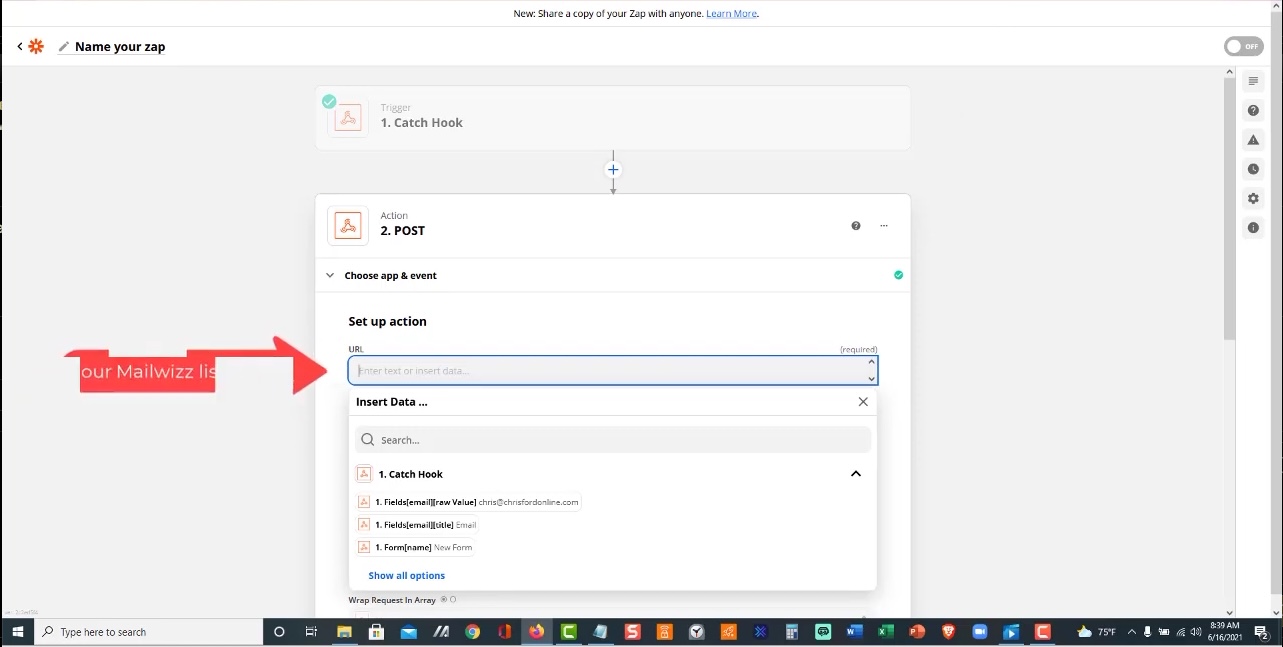Image resolution: width=1283 pixels, height=647 pixels.
Task: Open the weather 75°F widget
Action: click(1098, 632)
